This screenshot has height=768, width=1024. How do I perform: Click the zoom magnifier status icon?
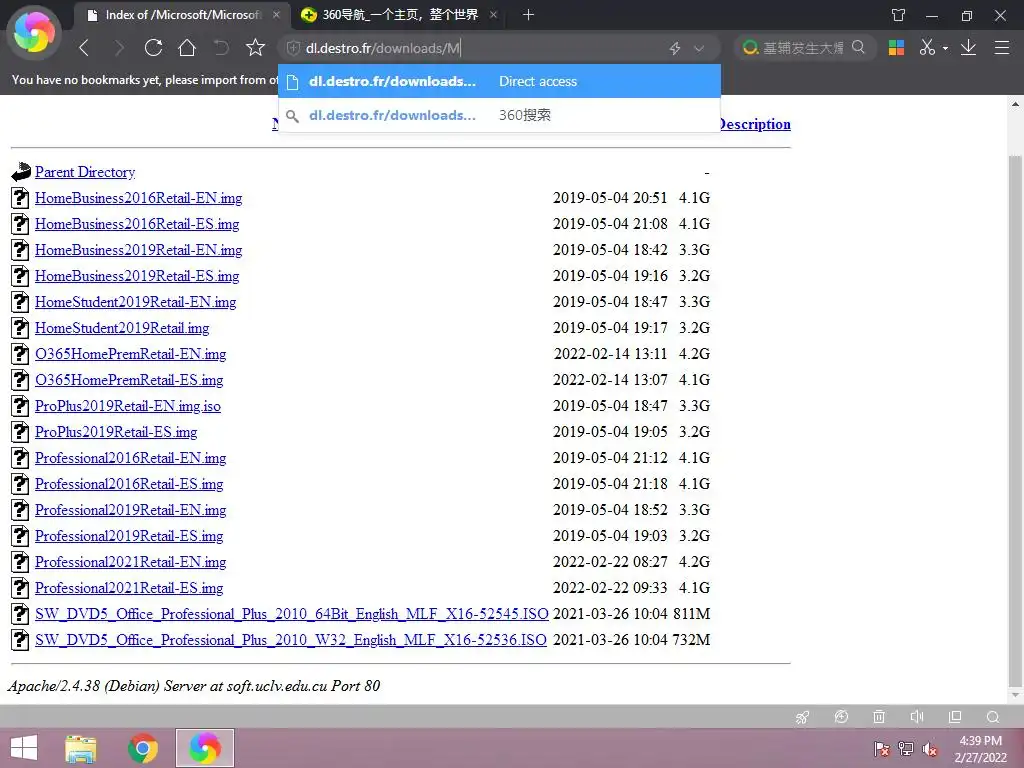click(993, 717)
